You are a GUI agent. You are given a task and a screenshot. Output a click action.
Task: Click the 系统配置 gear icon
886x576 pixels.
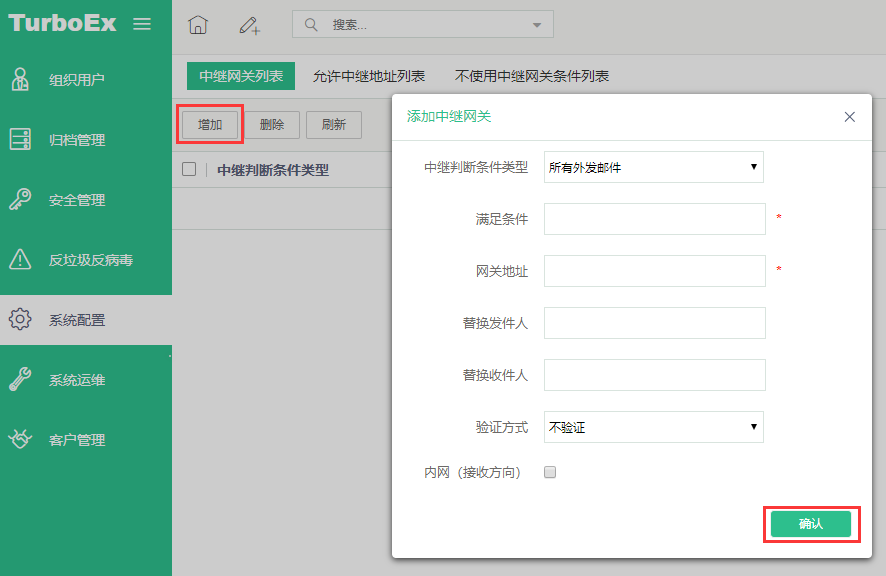point(20,319)
